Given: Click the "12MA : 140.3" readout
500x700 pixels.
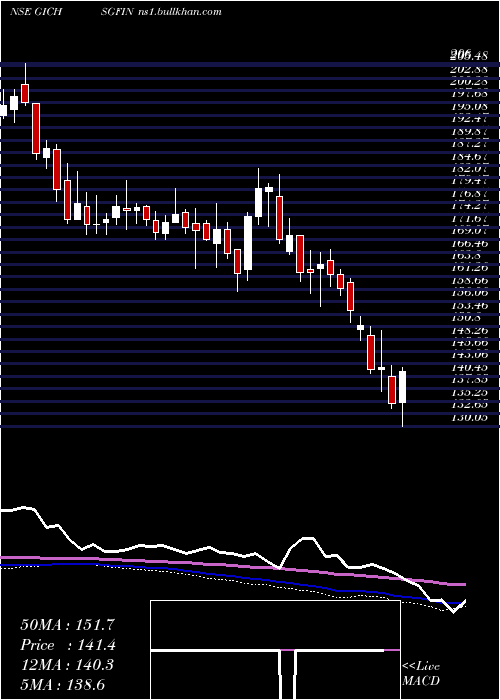Looking at the screenshot, I should point(67,665).
